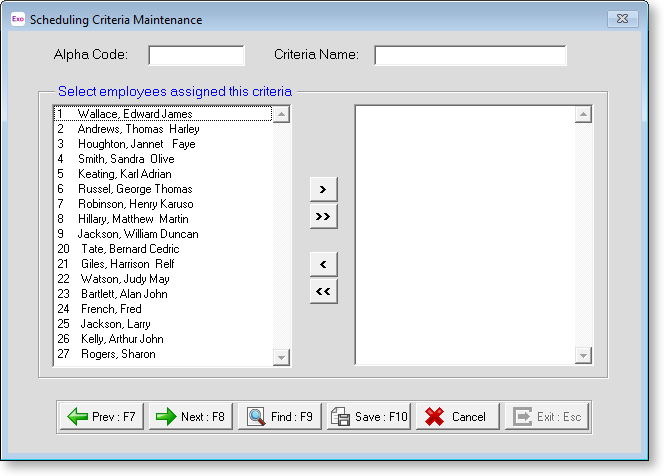Click inside the Alpha Code field
Image resolution: width=664 pixels, height=476 pixels.
[x=196, y=55]
